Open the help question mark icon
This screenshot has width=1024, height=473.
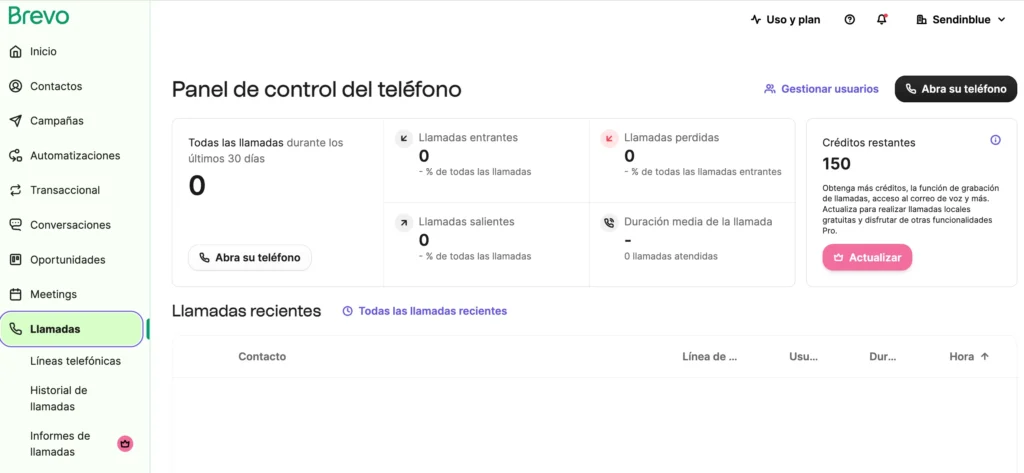click(x=850, y=20)
